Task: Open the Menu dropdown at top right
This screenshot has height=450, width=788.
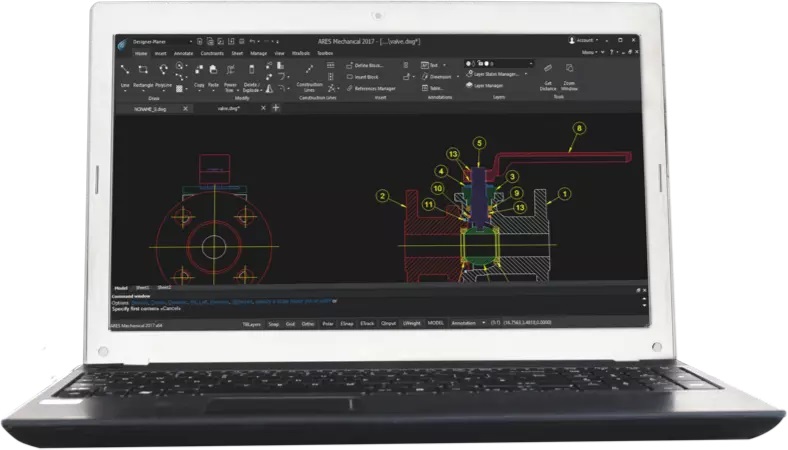Action: [590, 52]
